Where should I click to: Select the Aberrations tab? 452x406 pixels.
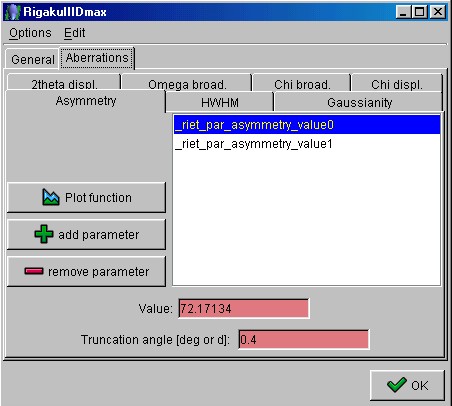pyautogui.click(x=97, y=58)
